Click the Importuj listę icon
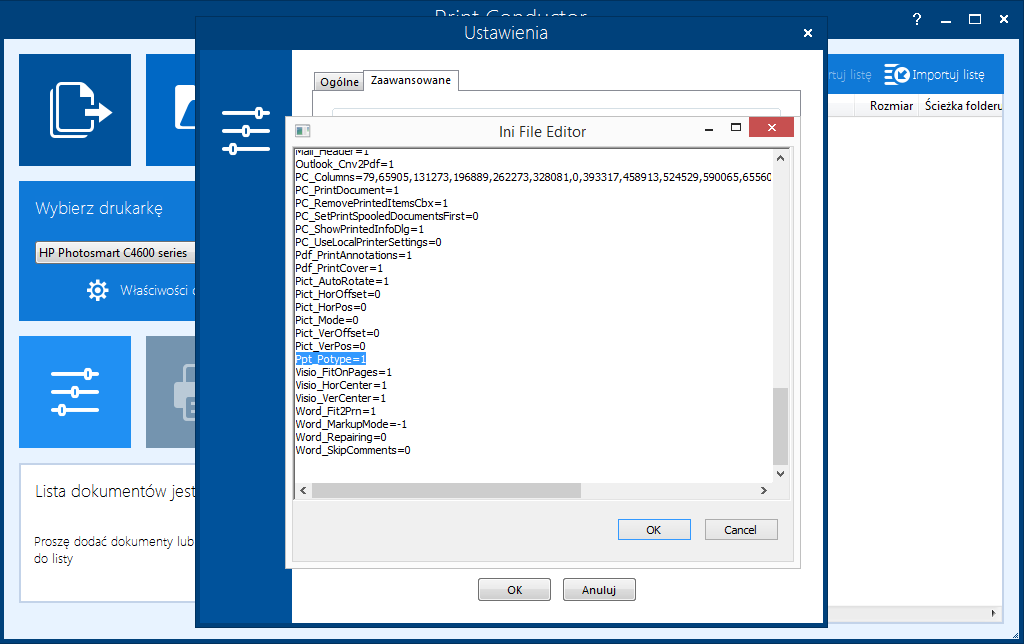Viewport: 1024px width, 644px height. (x=897, y=74)
